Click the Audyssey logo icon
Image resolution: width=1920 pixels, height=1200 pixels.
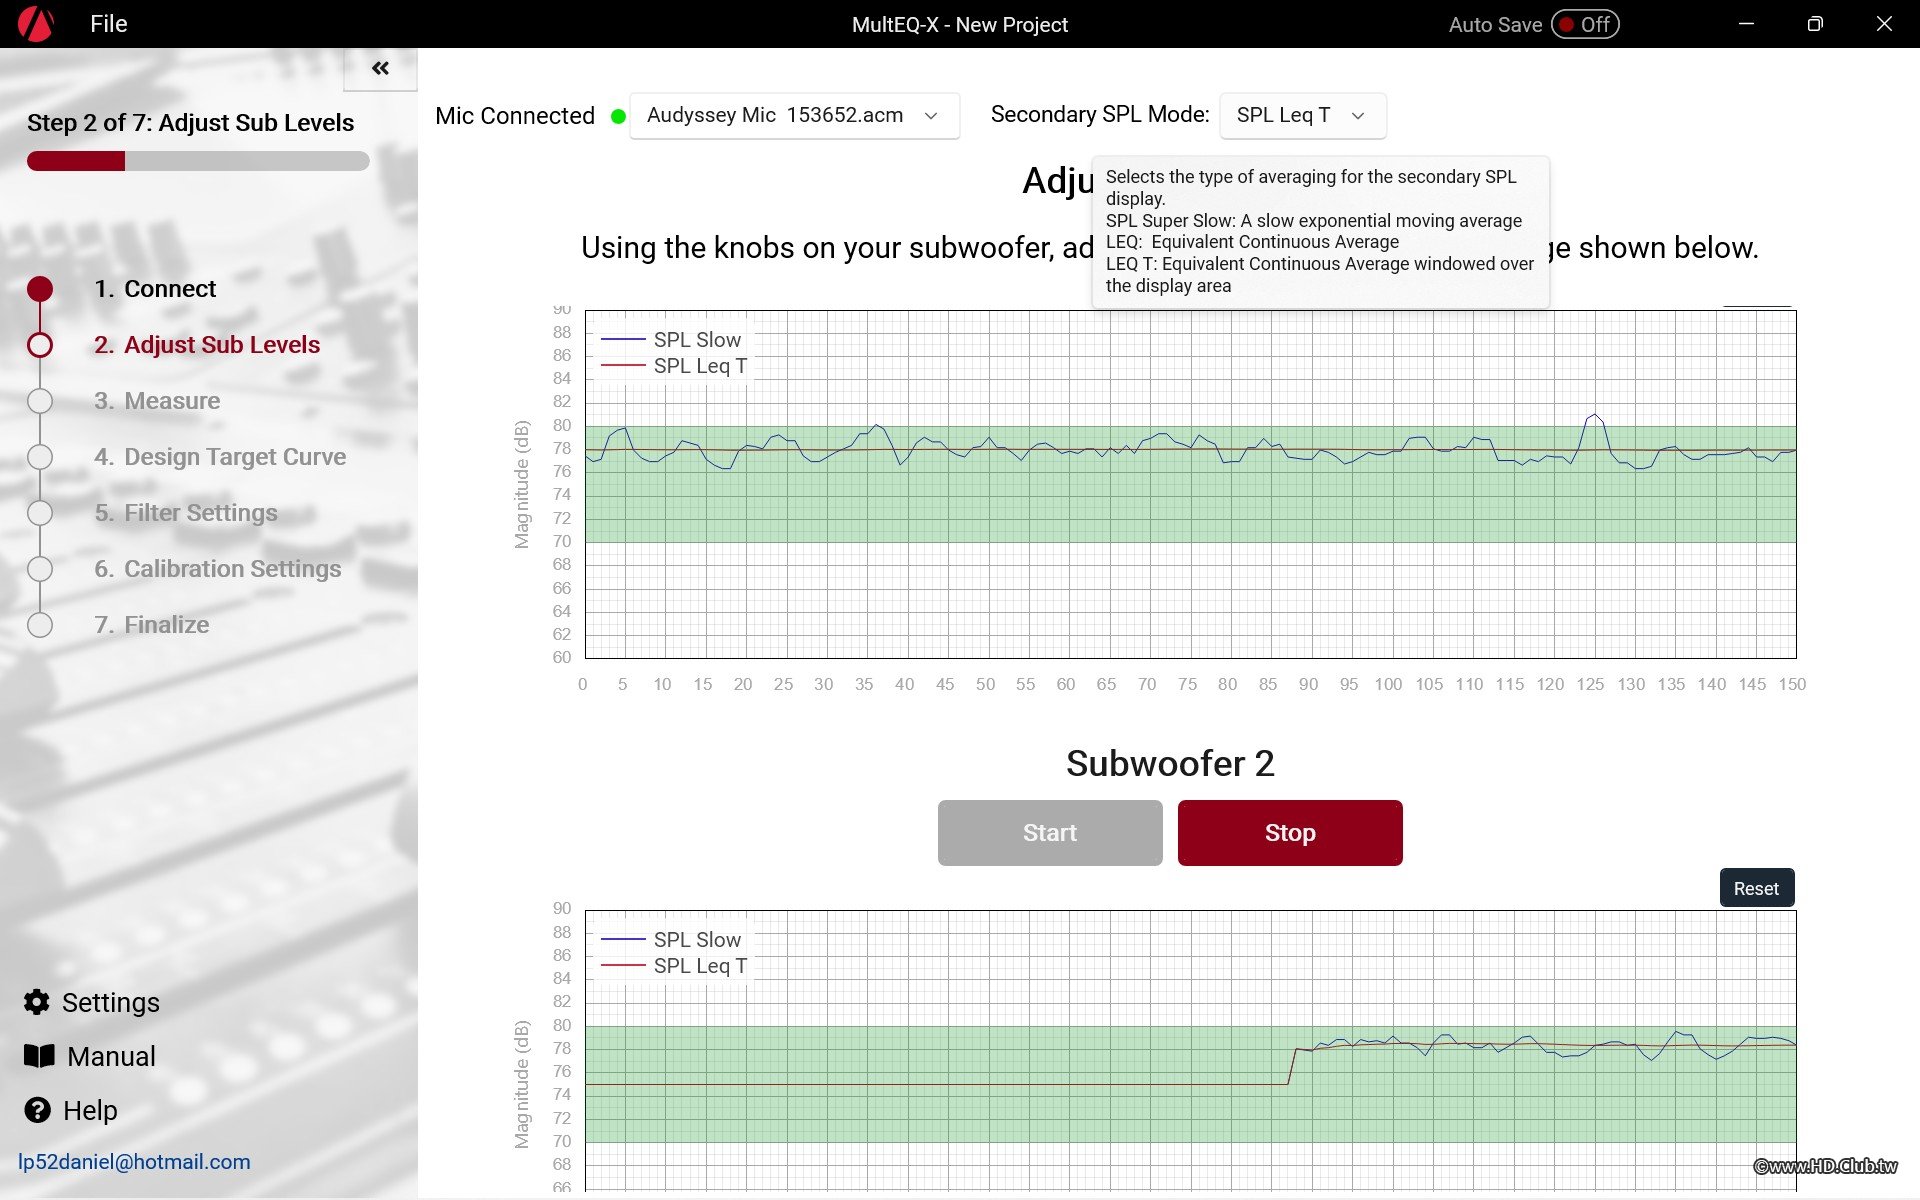pos(36,24)
